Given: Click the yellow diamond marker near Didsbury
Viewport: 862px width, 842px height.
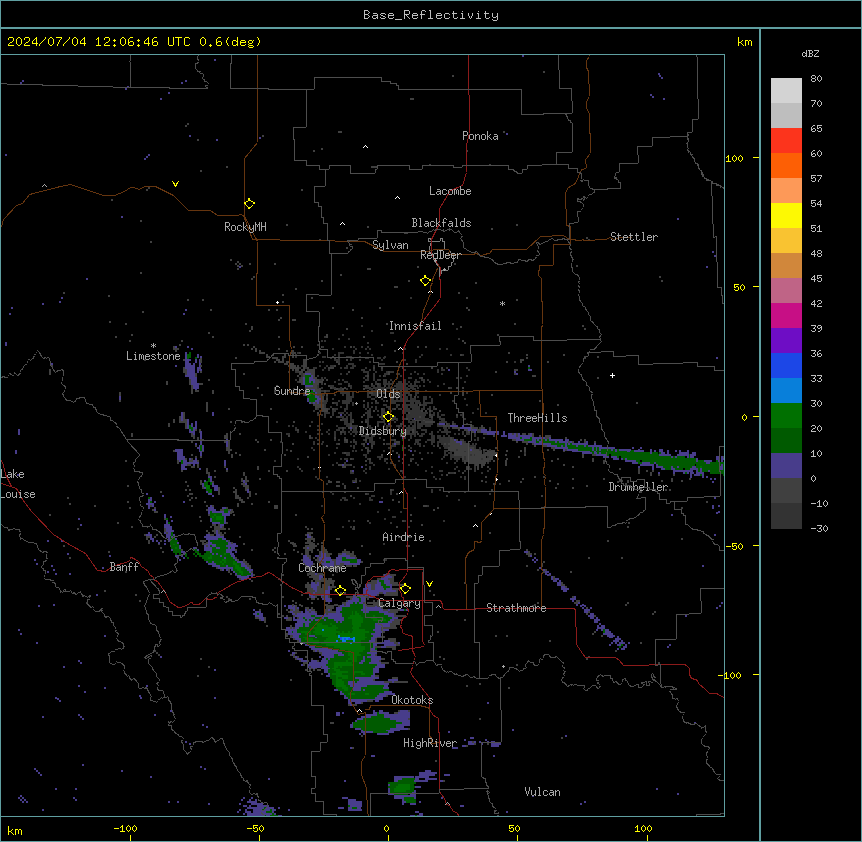Looking at the screenshot, I should (388, 417).
